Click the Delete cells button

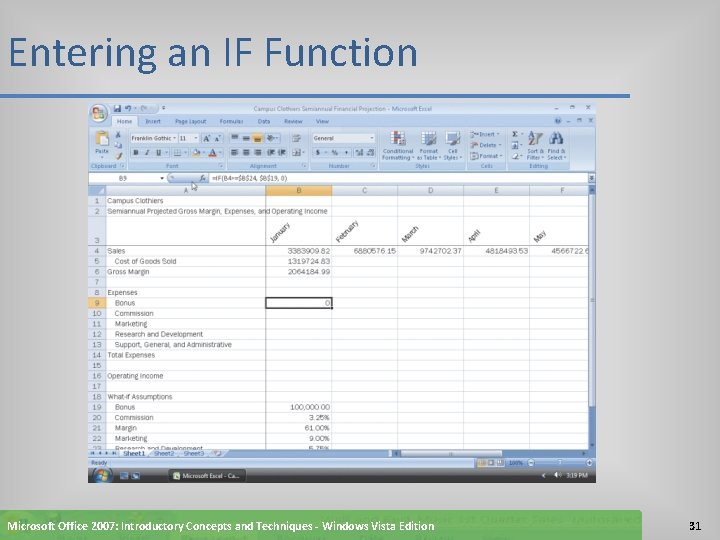[x=486, y=145]
